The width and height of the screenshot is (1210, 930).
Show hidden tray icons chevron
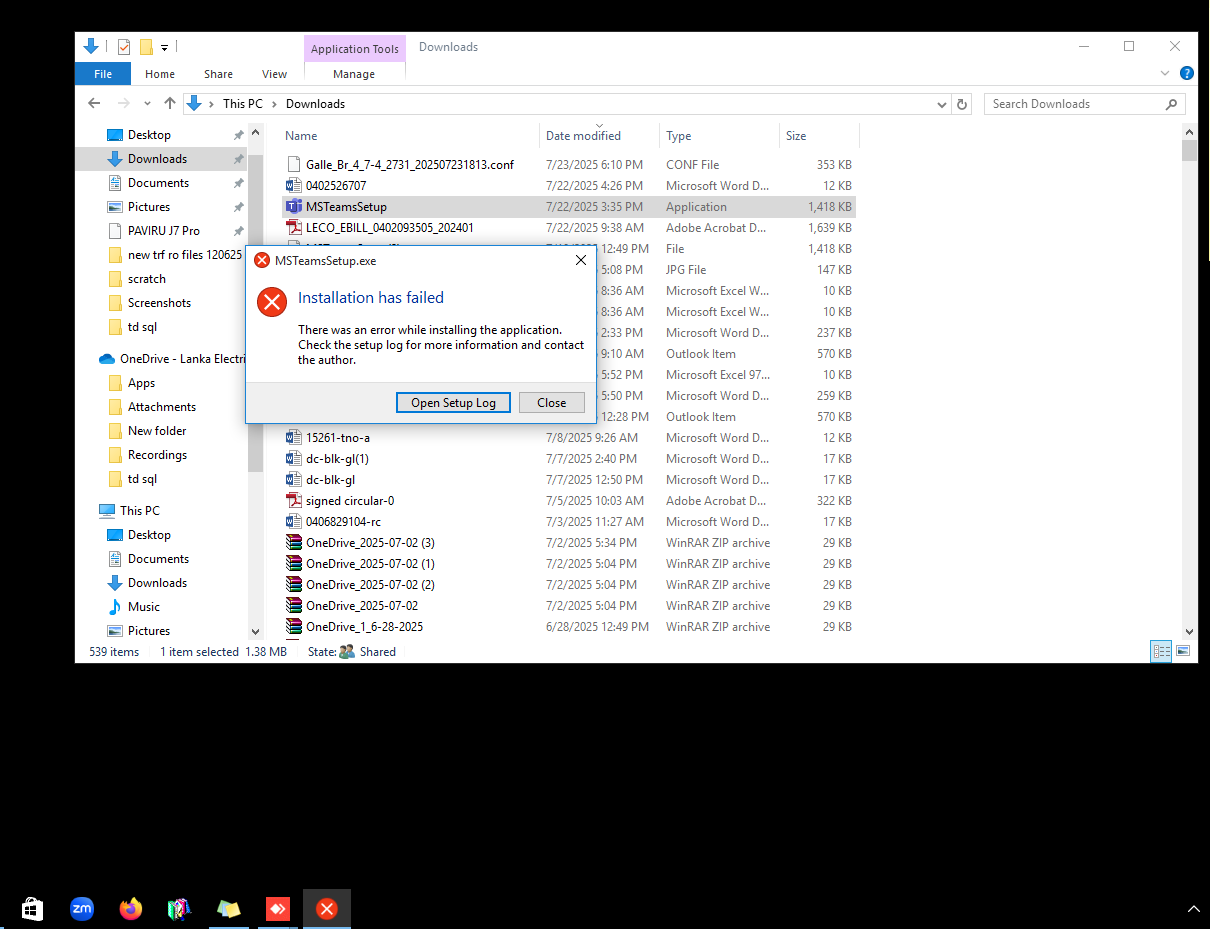coord(1193,909)
